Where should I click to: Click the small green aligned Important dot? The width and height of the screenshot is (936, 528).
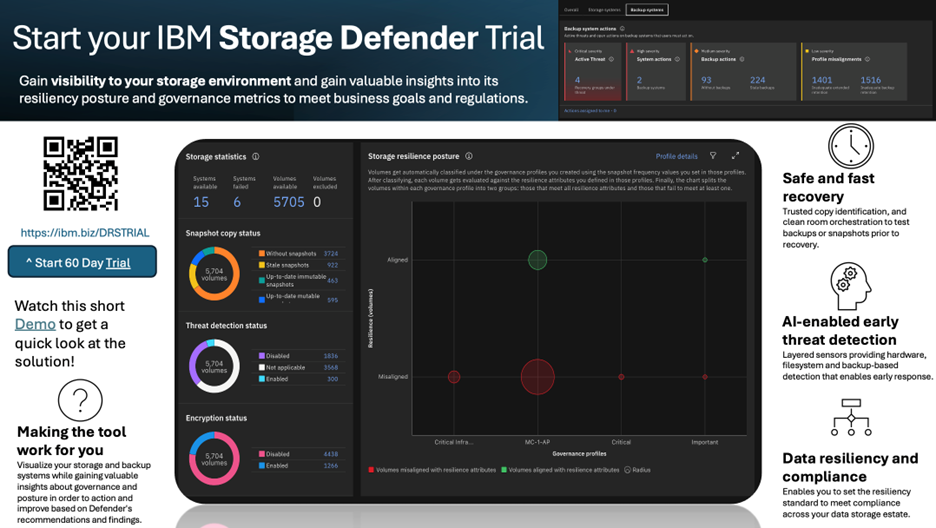(705, 260)
